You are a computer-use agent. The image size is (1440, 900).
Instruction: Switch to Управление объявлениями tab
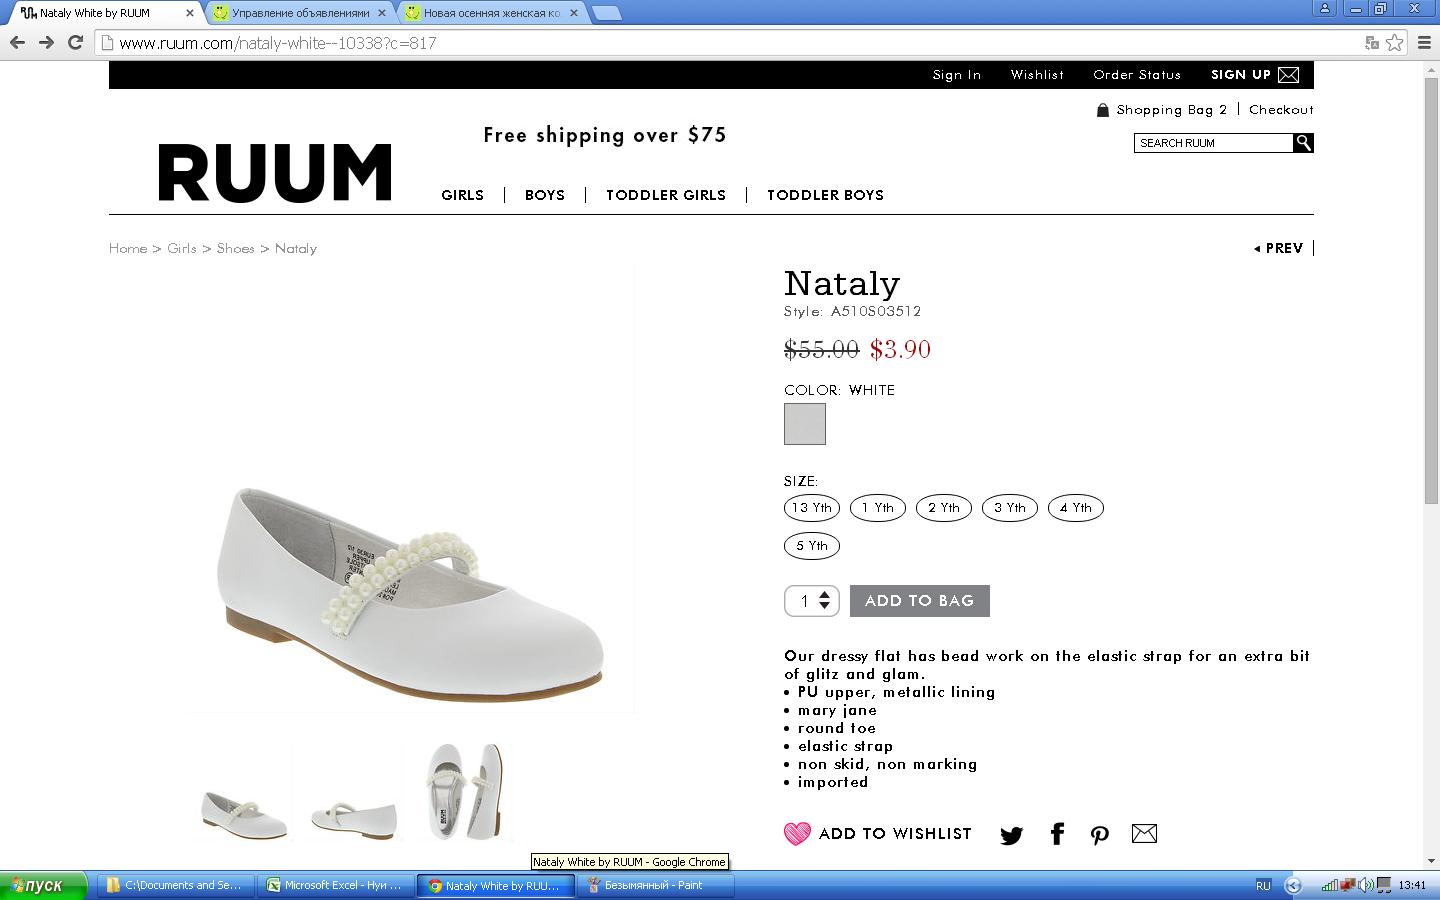point(300,13)
